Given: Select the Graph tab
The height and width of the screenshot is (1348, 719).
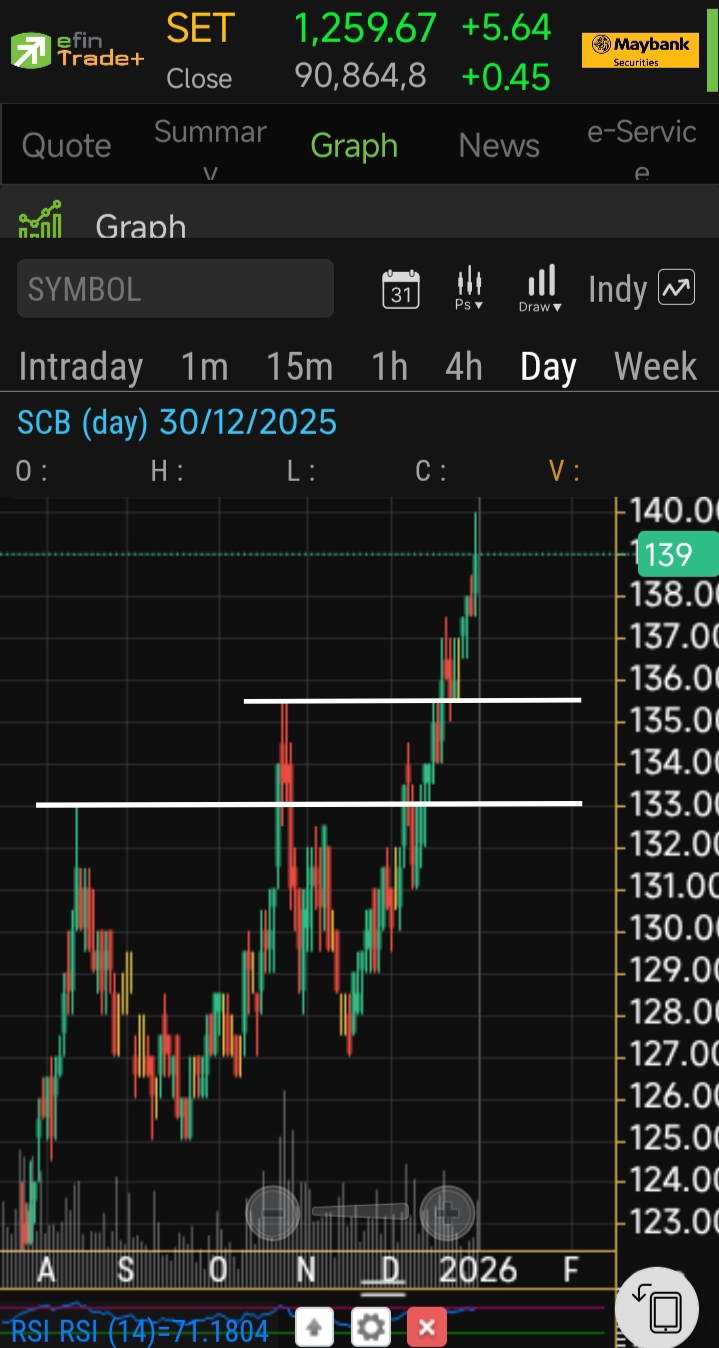Looking at the screenshot, I should pos(354,146).
